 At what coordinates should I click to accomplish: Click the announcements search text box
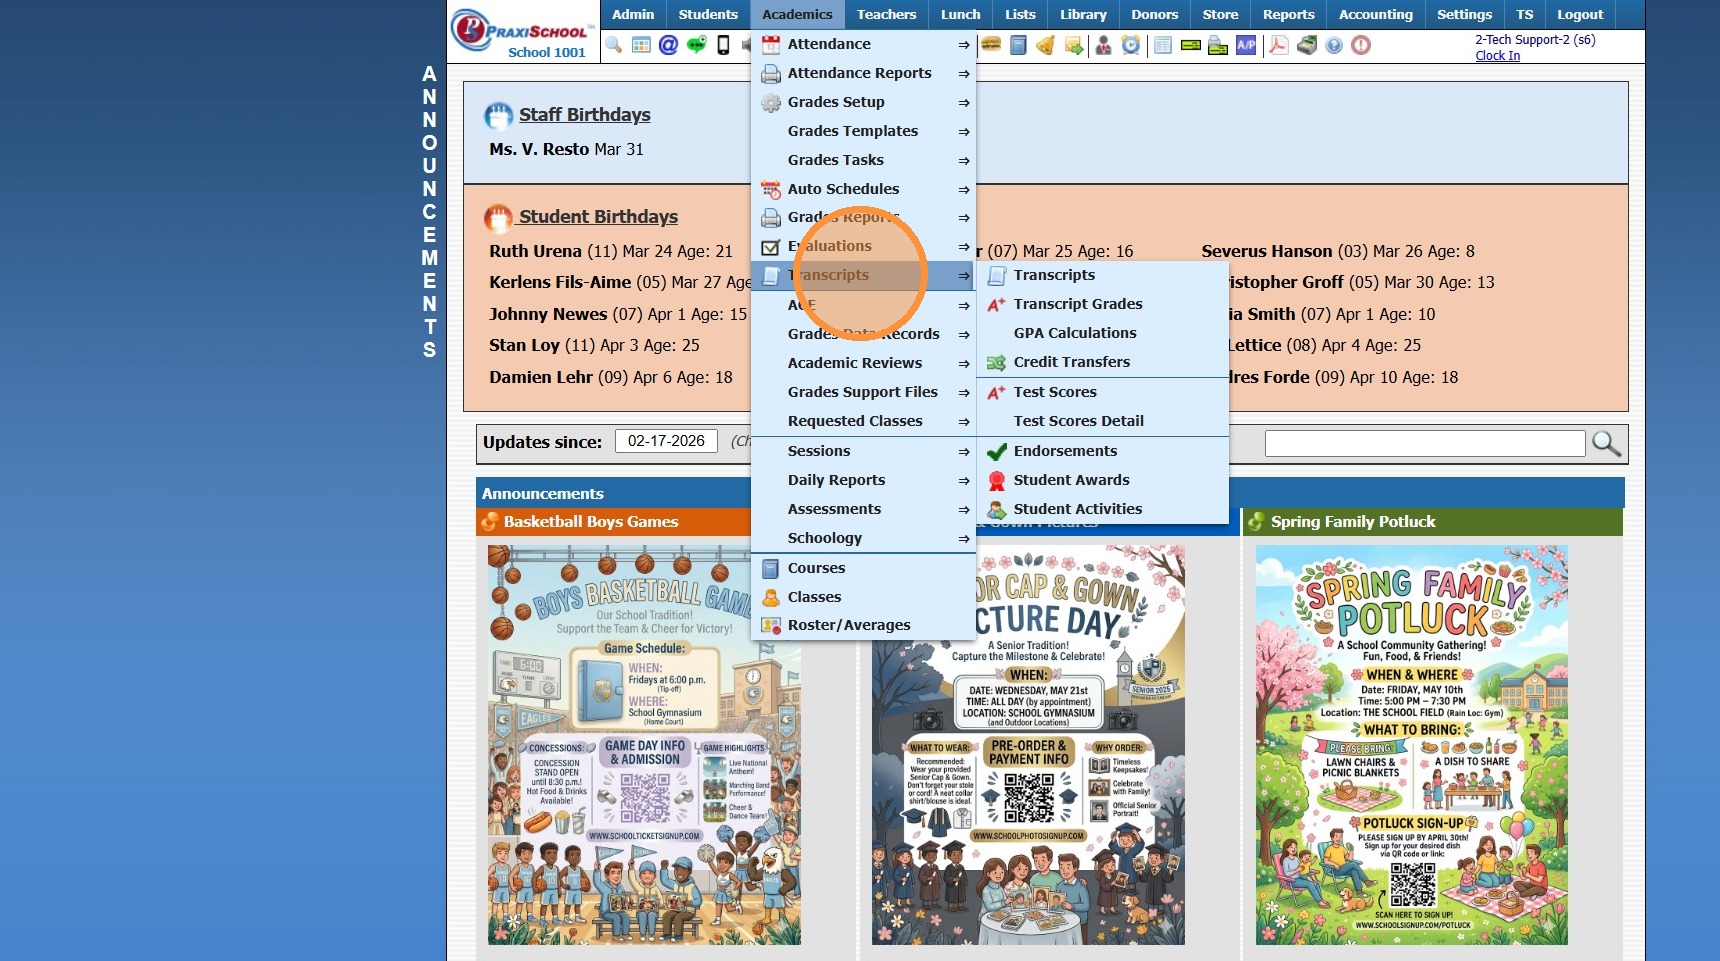(x=1425, y=443)
